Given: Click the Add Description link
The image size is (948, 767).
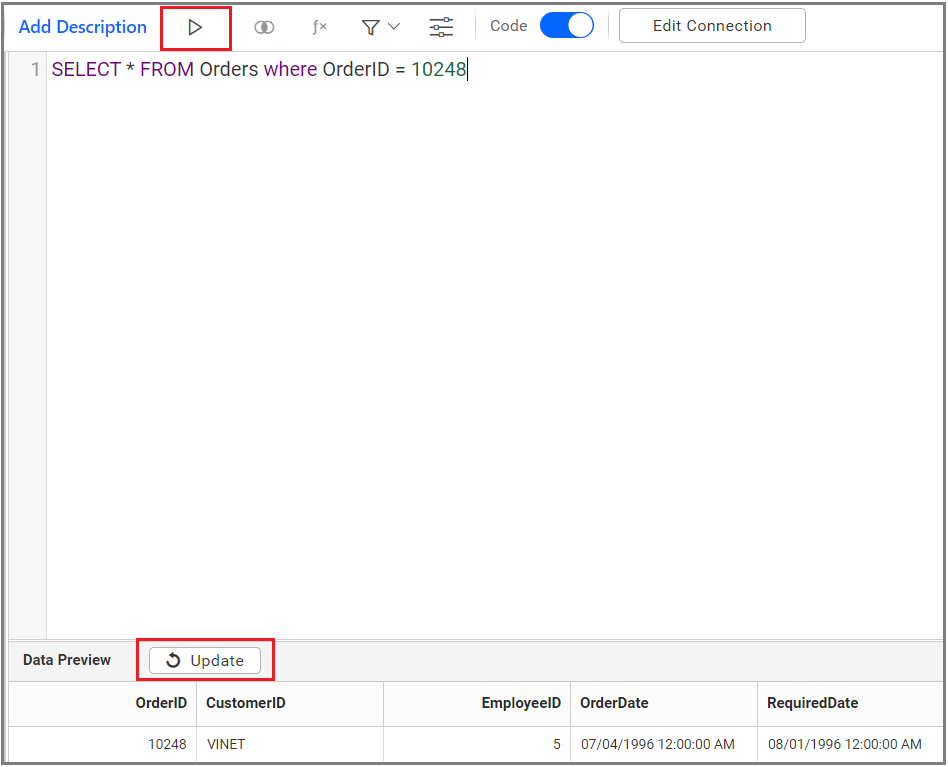Looking at the screenshot, I should [x=83, y=27].
